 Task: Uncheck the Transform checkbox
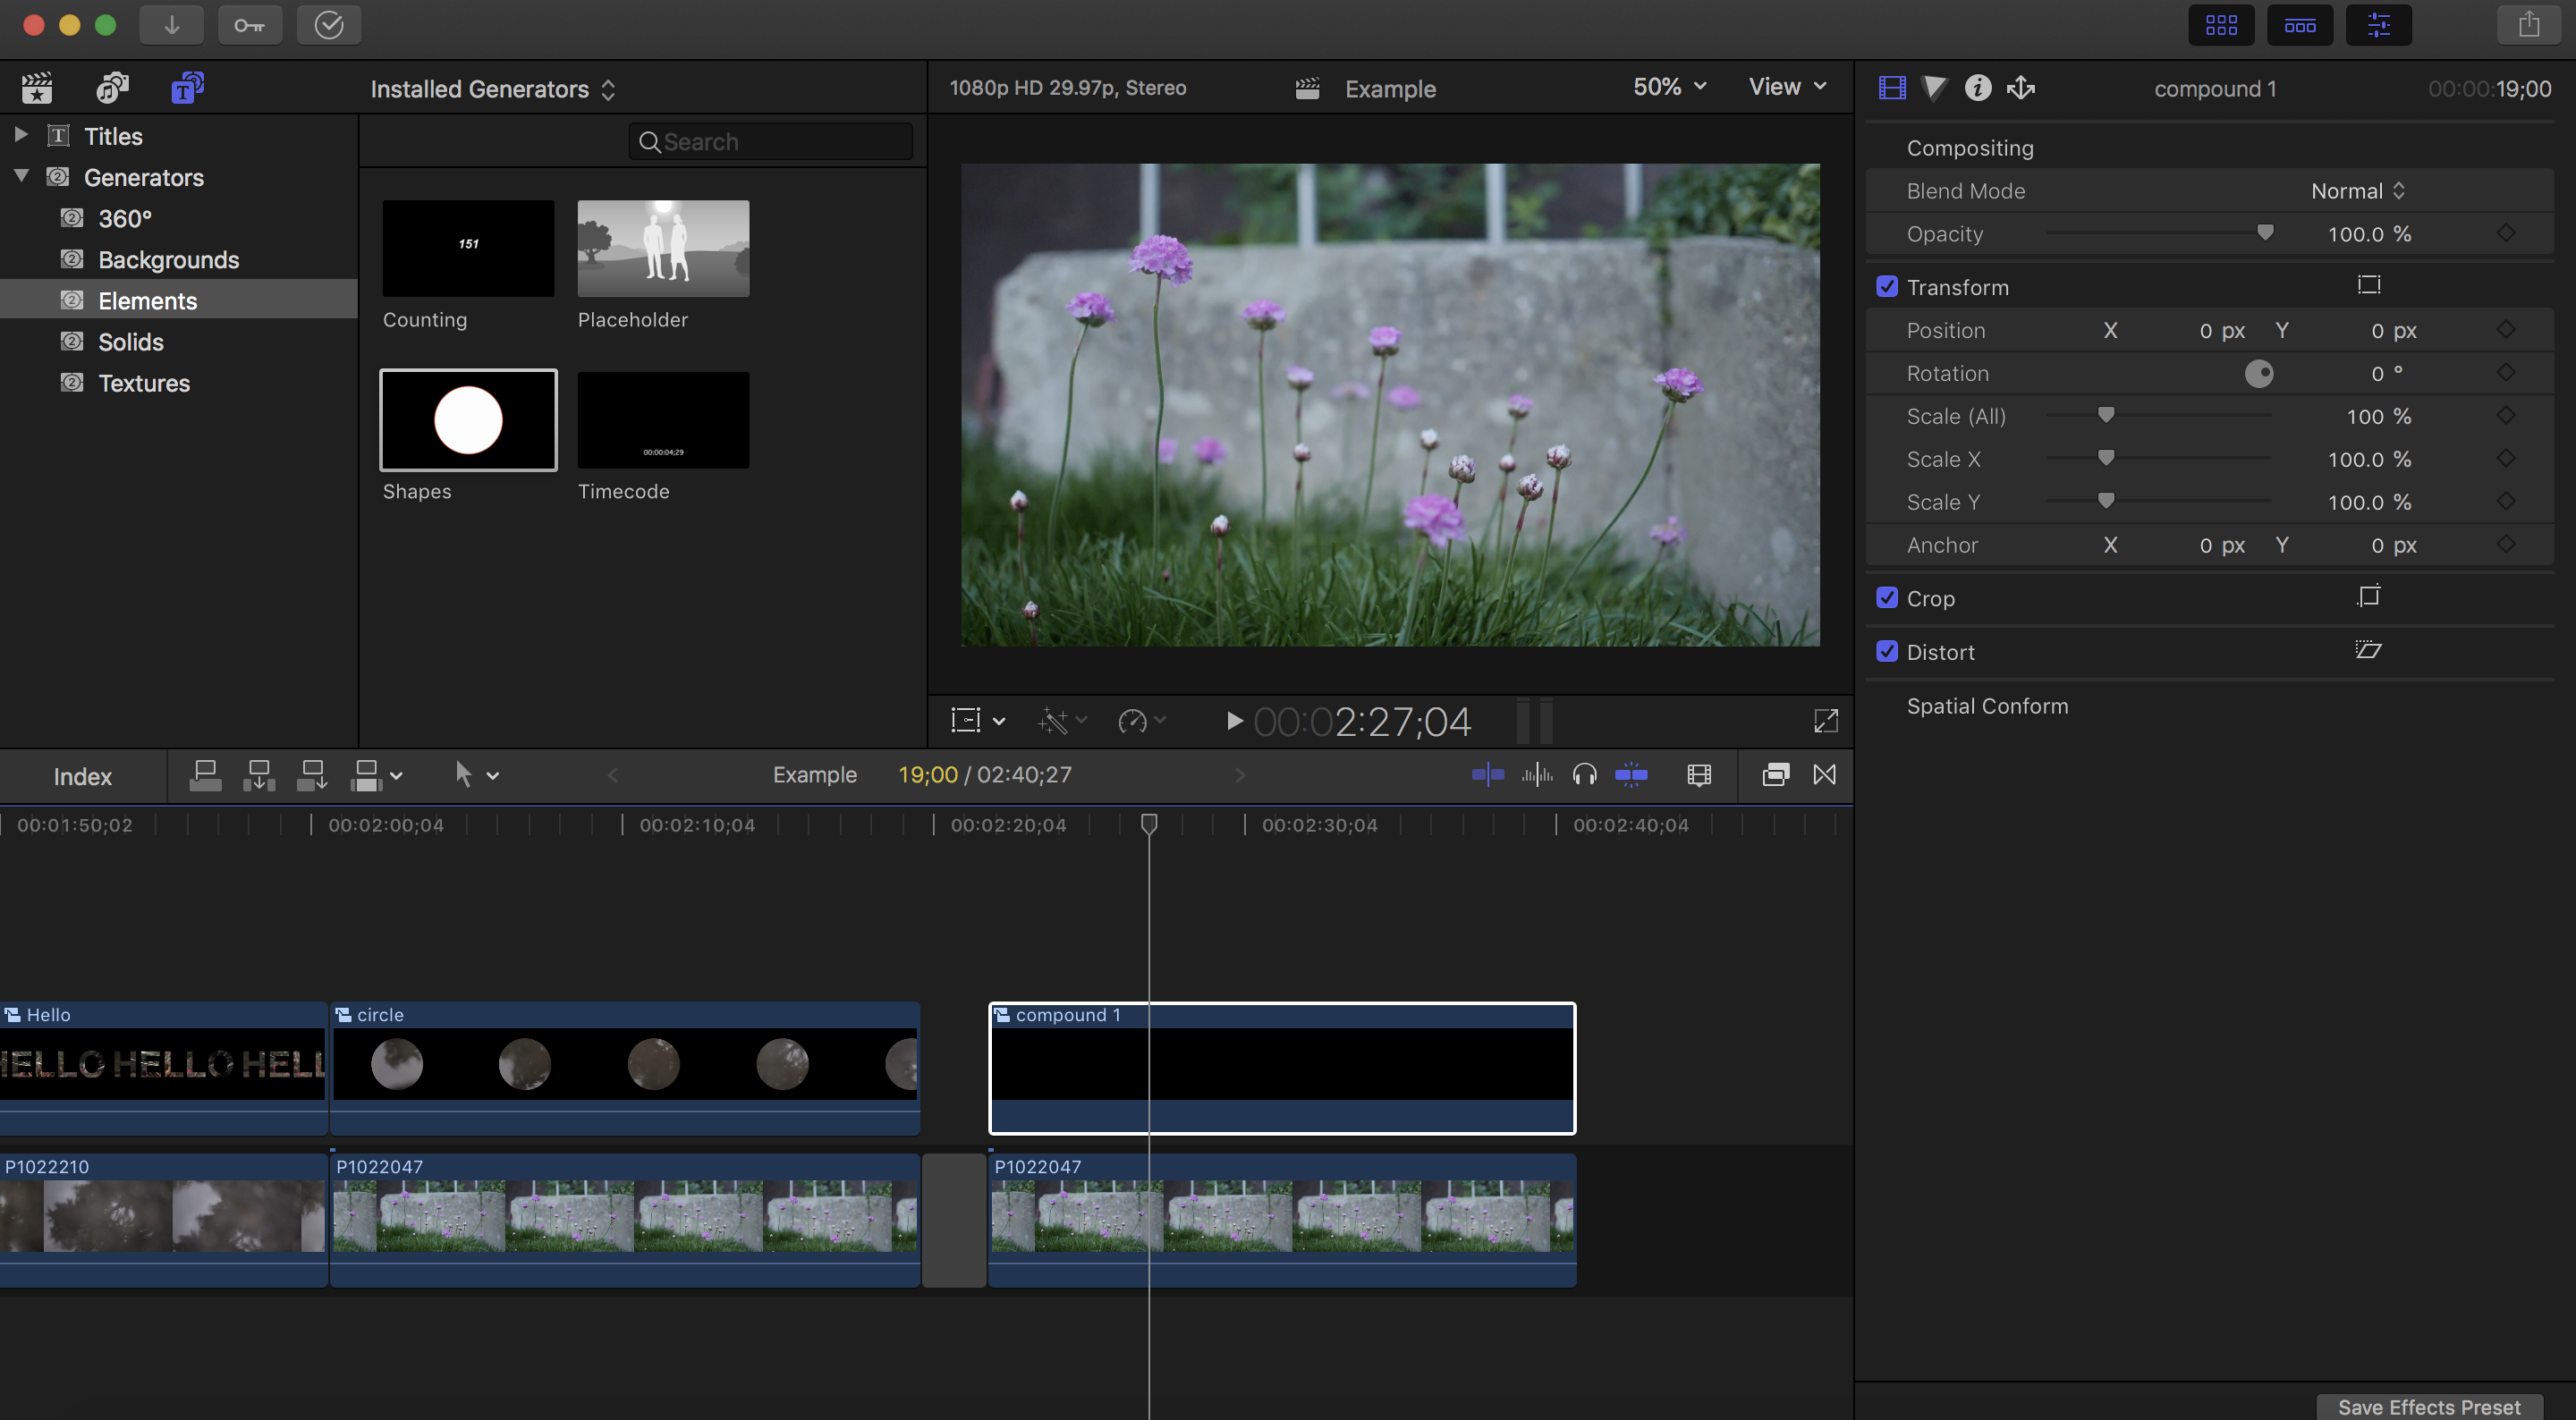tap(1887, 287)
